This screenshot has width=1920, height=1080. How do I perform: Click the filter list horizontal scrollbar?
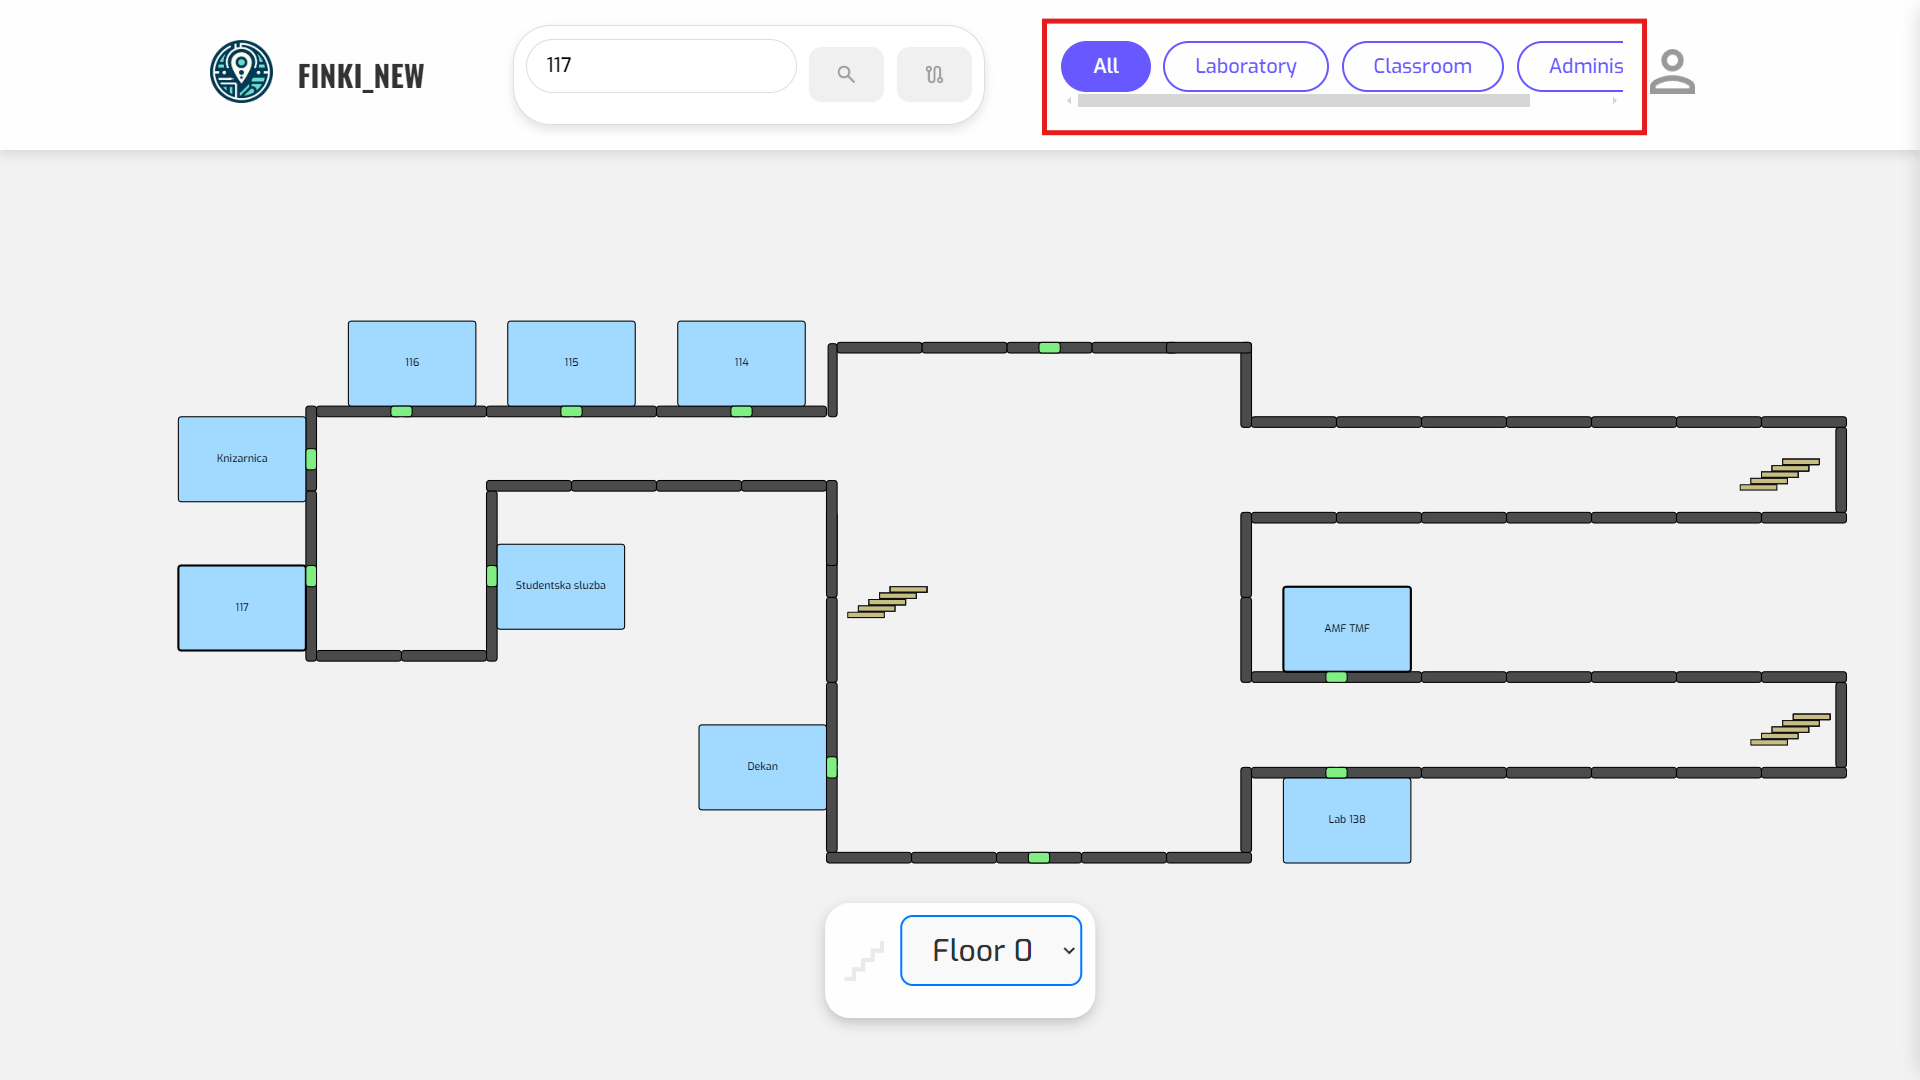point(1302,101)
